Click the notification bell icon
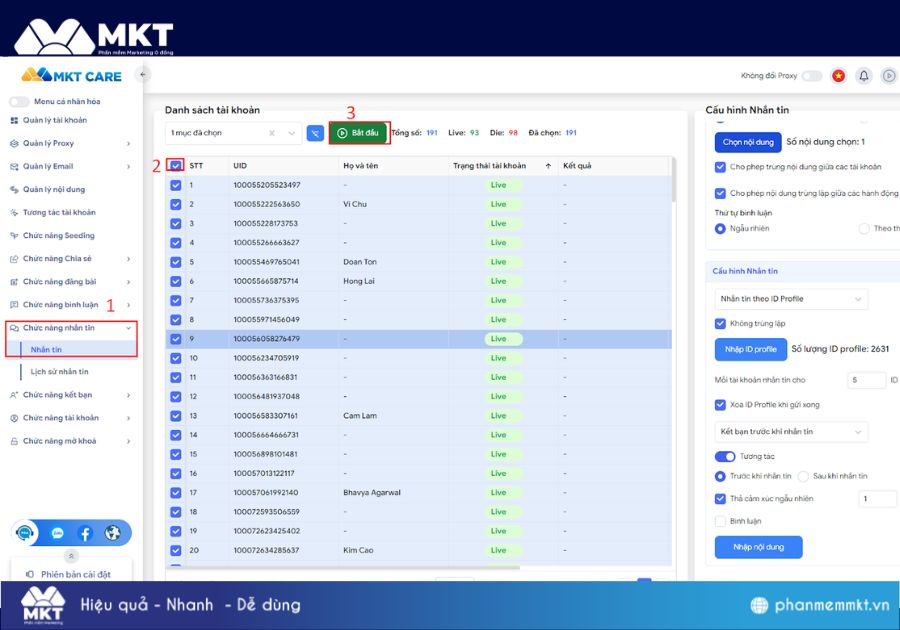The width and height of the screenshot is (900, 630). (864, 76)
